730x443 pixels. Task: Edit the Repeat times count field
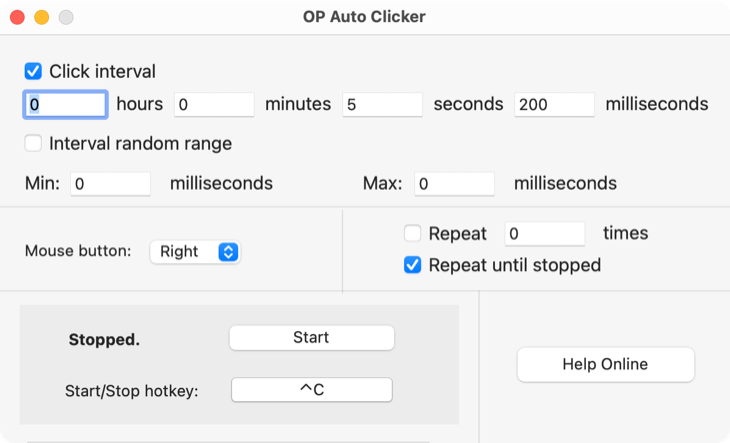click(544, 234)
